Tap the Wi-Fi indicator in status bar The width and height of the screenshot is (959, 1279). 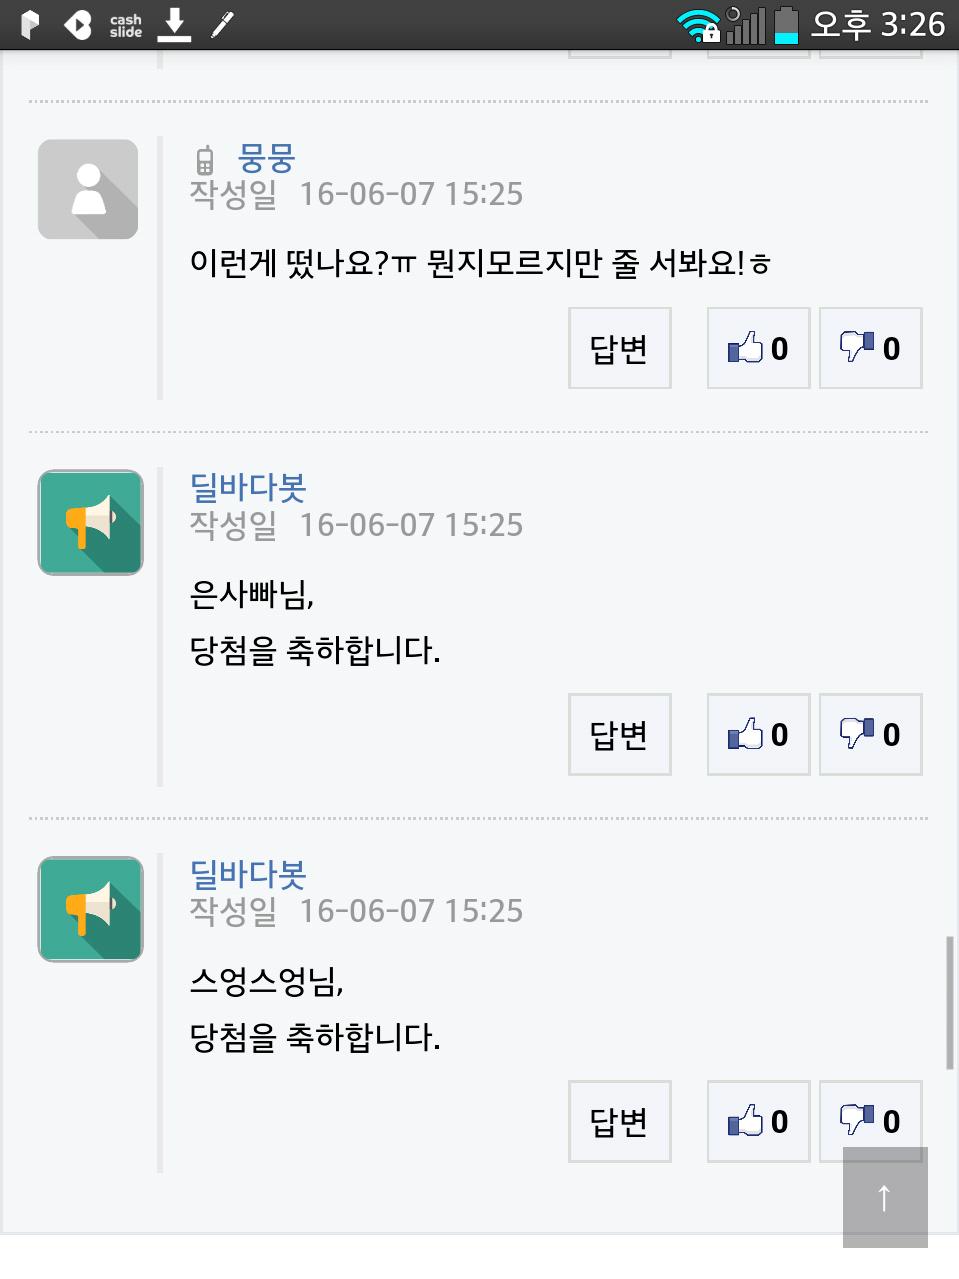[698, 26]
